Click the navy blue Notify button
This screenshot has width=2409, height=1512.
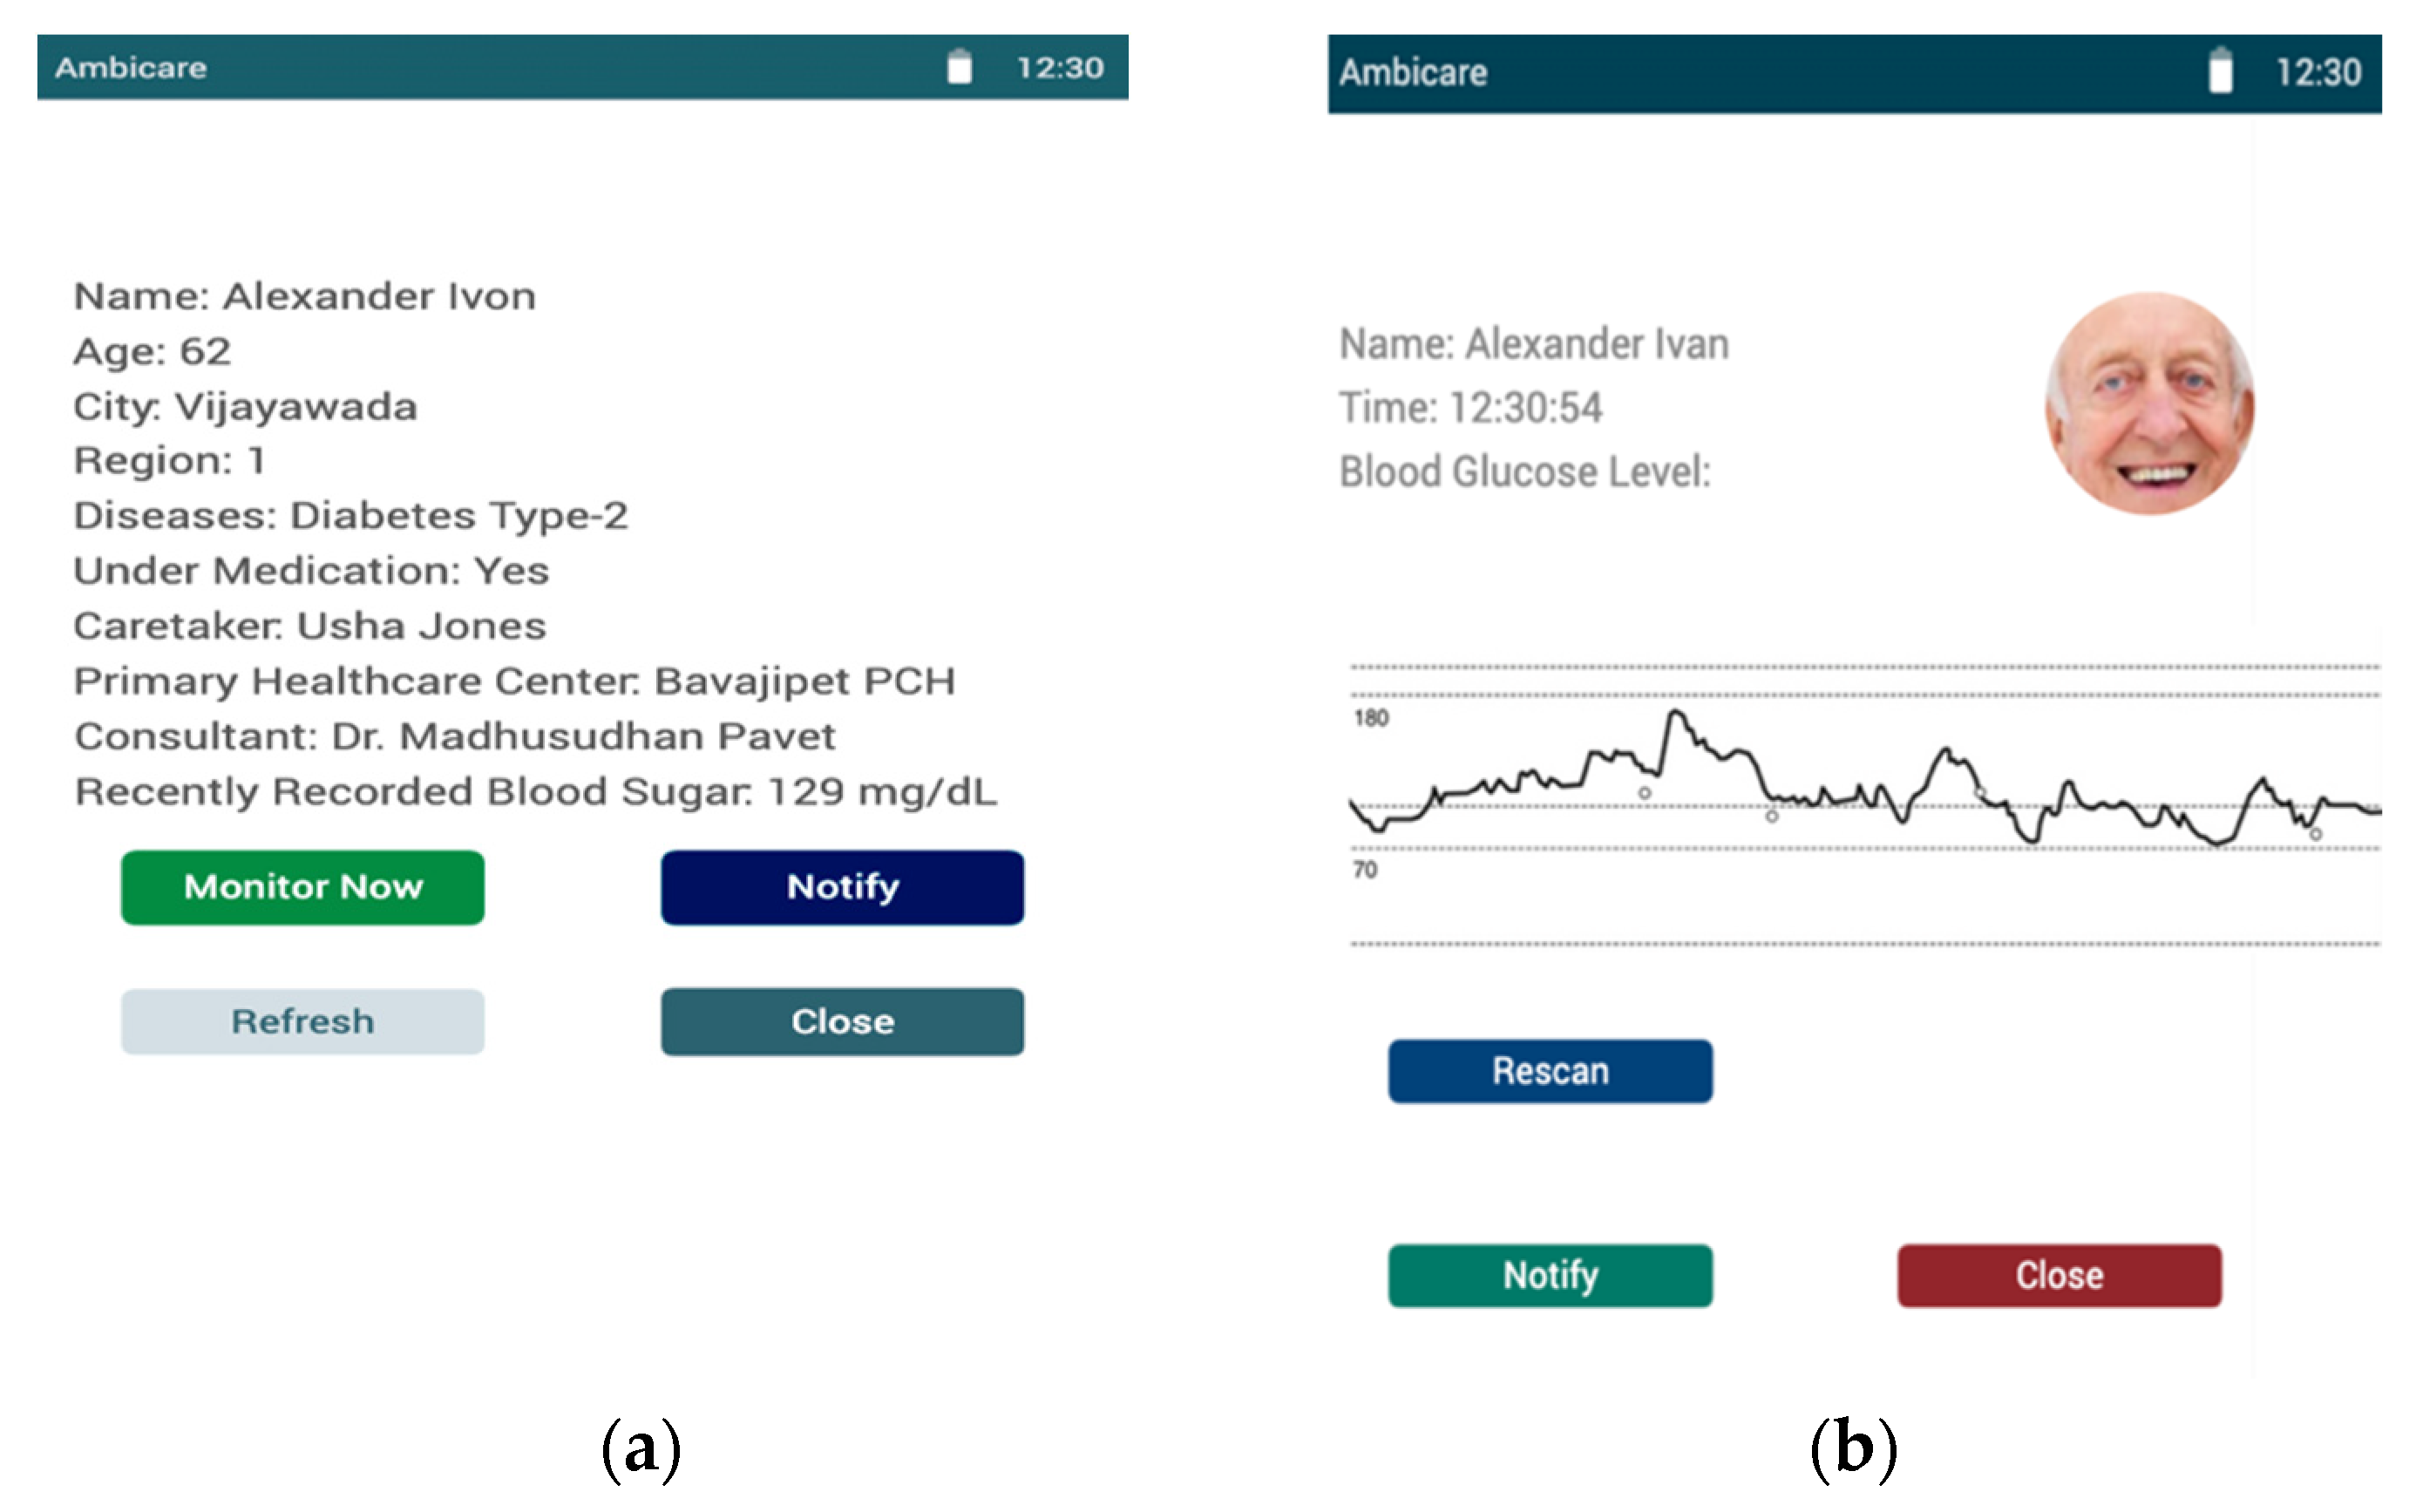(842, 887)
